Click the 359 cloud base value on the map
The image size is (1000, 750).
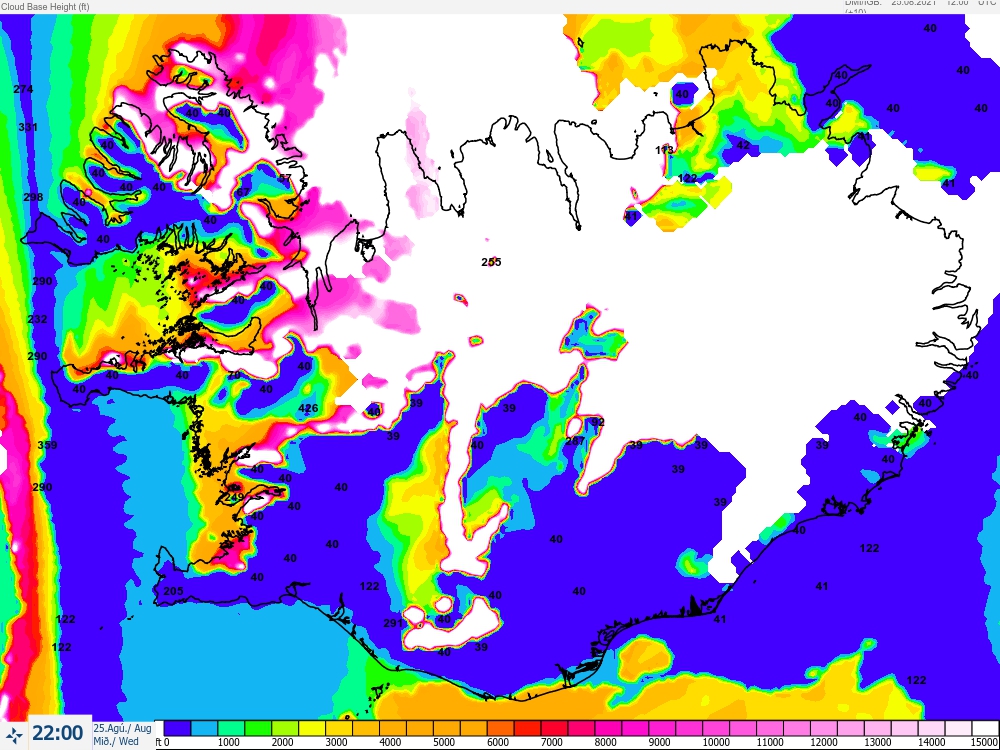tap(47, 445)
